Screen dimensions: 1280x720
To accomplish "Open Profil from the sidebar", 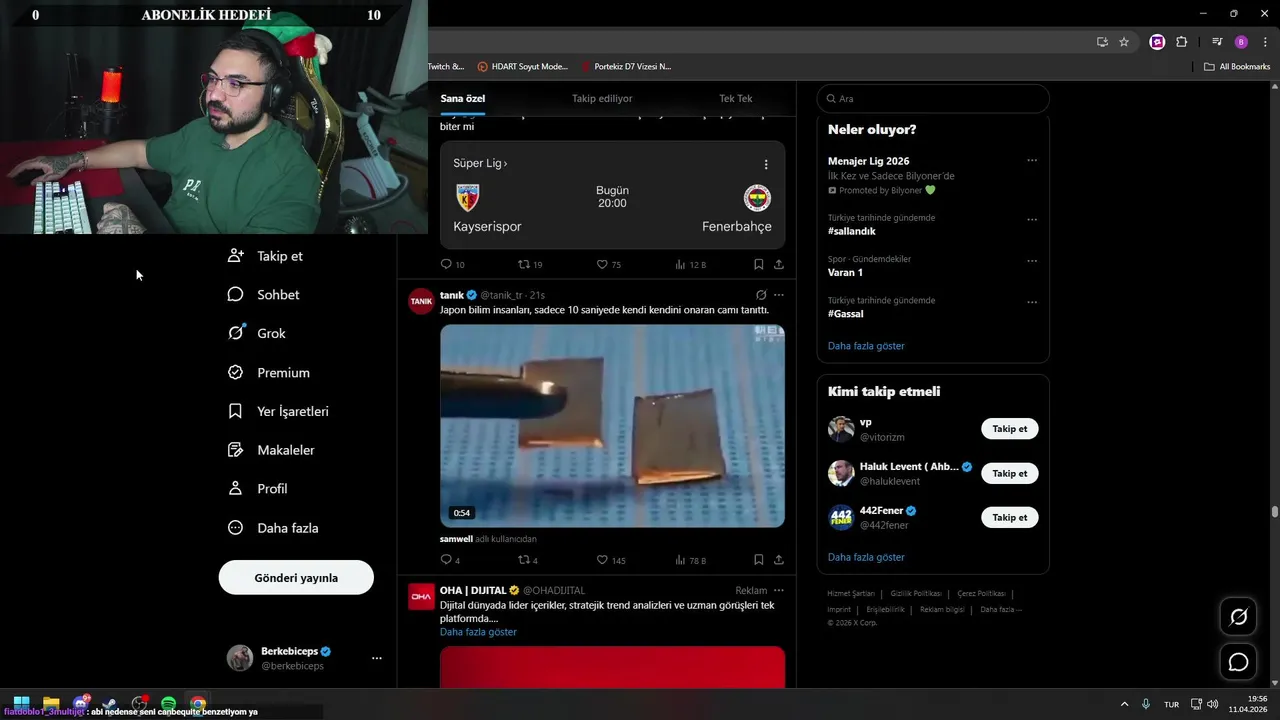I will [258, 489].
